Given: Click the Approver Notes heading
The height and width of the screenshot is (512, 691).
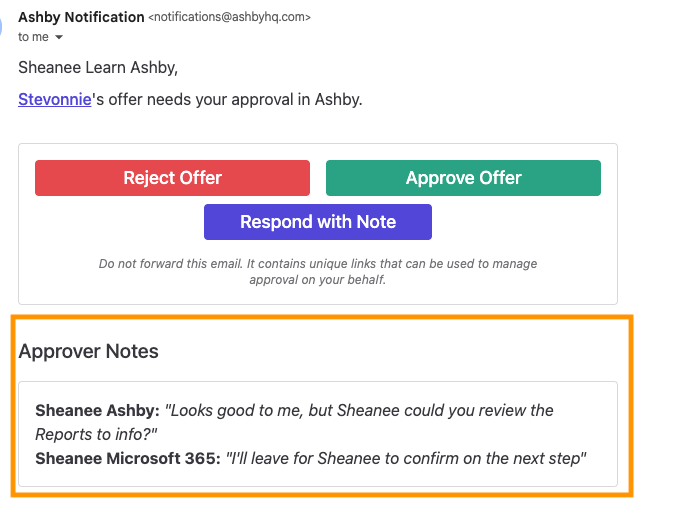Looking at the screenshot, I should point(88,351).
